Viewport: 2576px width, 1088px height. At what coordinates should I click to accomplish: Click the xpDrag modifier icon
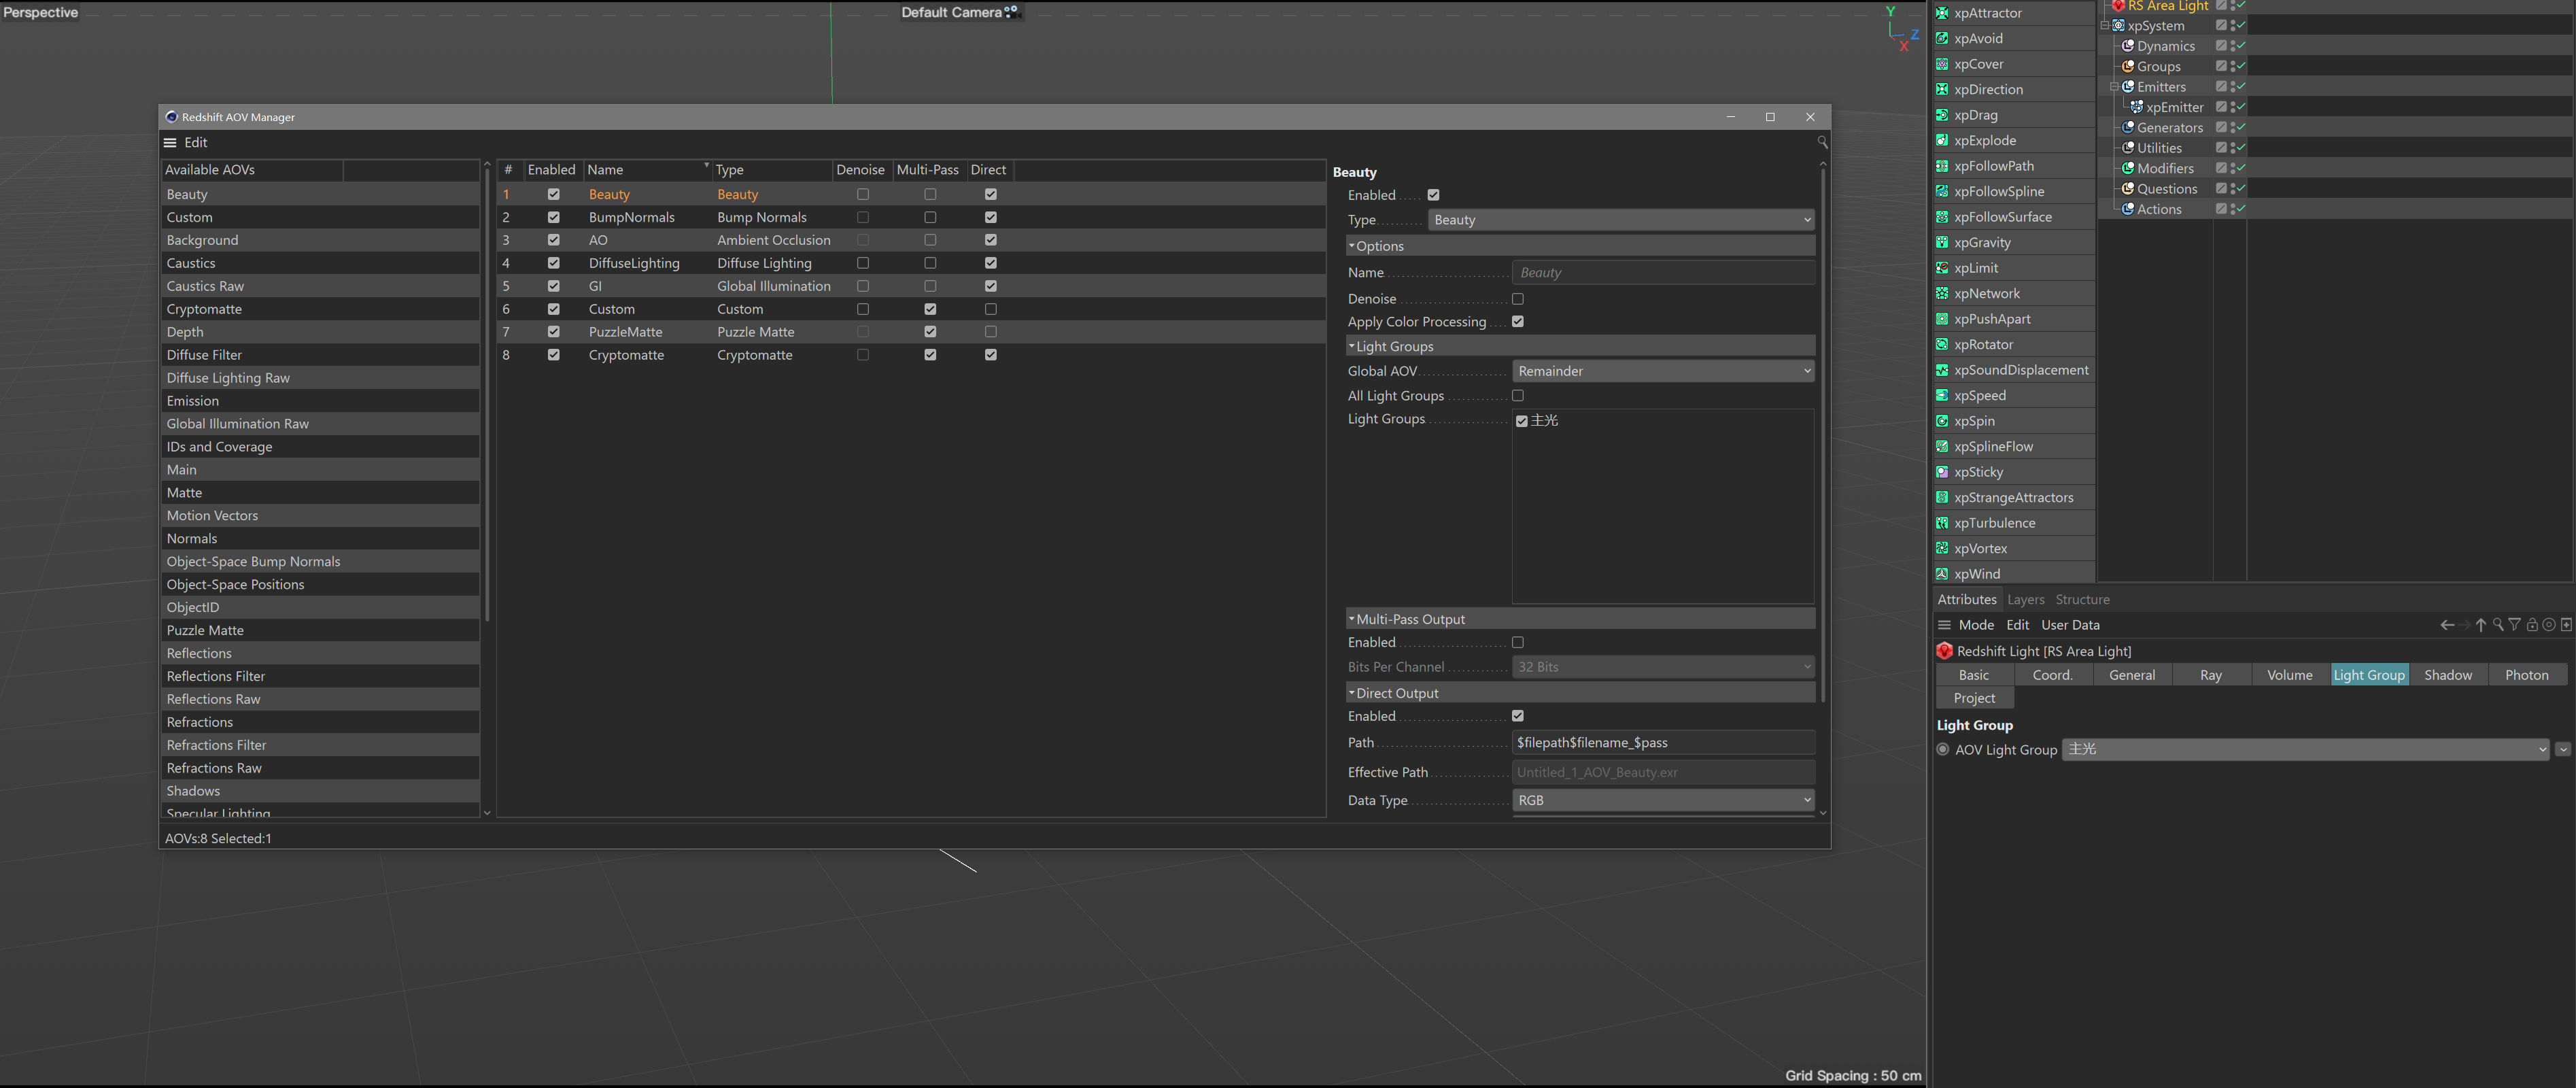click(1941, 115)
